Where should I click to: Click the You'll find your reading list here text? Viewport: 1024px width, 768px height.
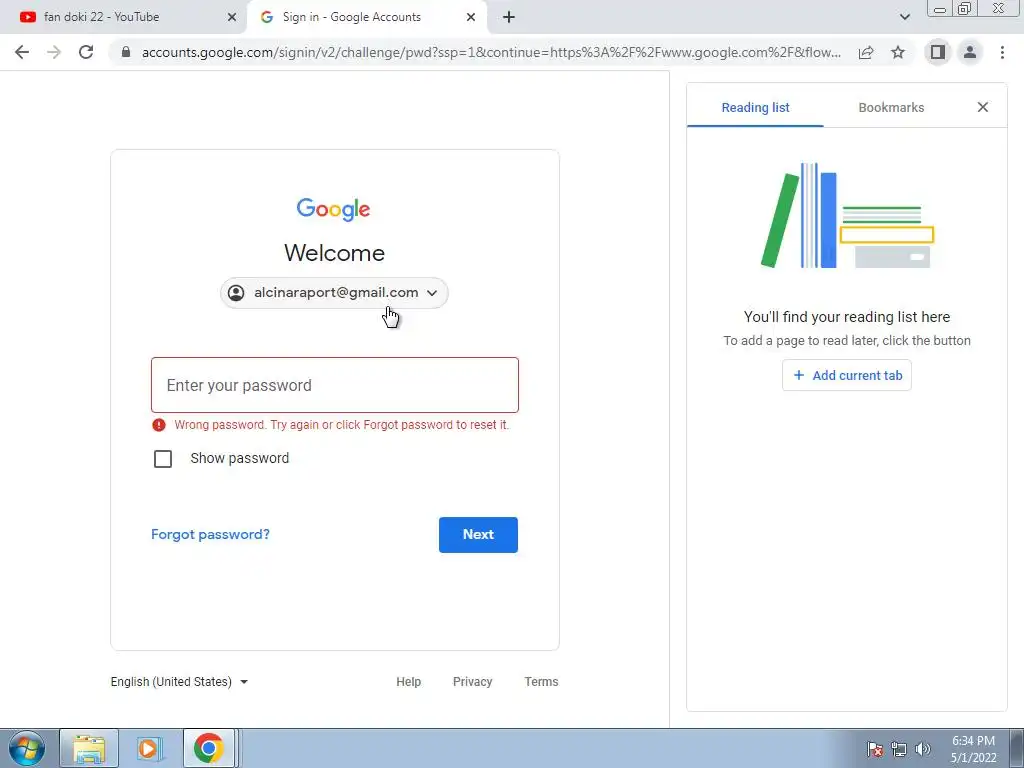(x=847, y=317)
